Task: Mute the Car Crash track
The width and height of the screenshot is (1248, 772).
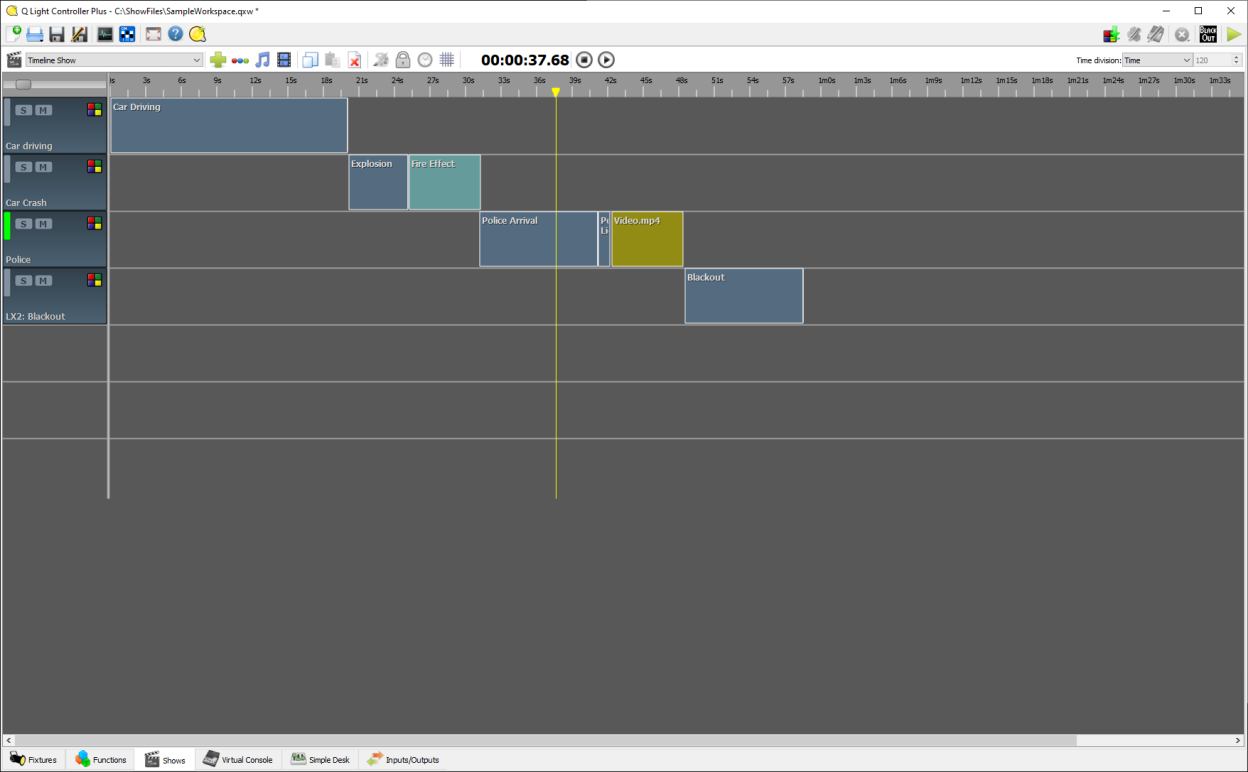Action: point(43,167)
